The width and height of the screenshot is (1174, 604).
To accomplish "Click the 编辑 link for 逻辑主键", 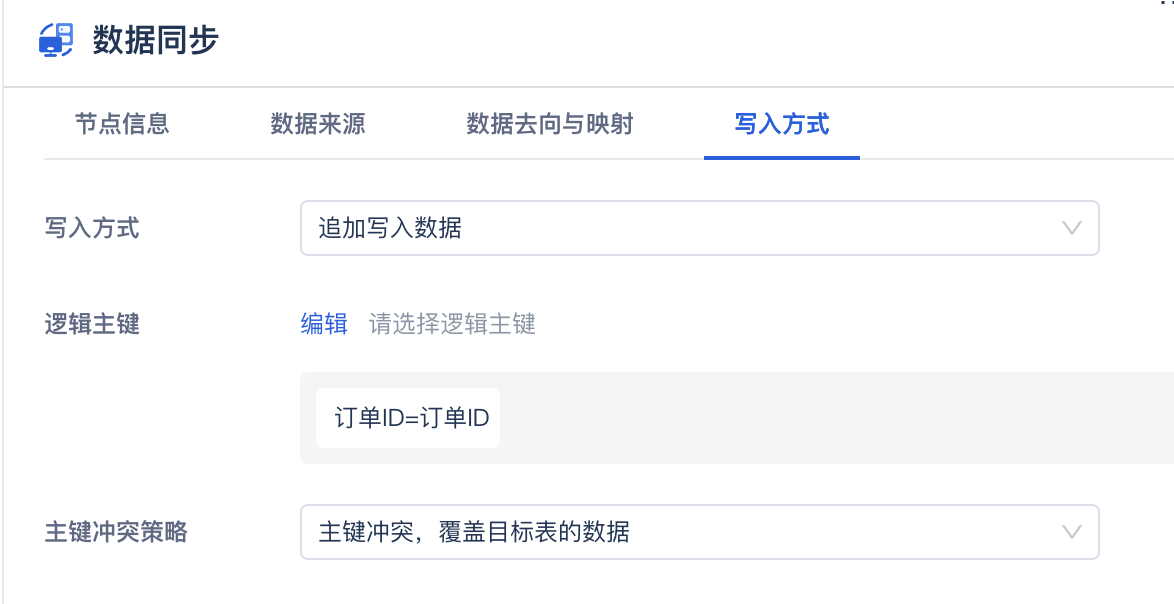I will point(324,324).
